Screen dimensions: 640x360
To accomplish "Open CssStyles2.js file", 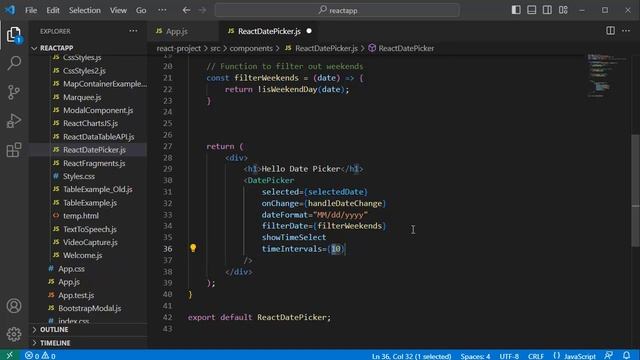I will pyautogui.click(x=84, y=71).
